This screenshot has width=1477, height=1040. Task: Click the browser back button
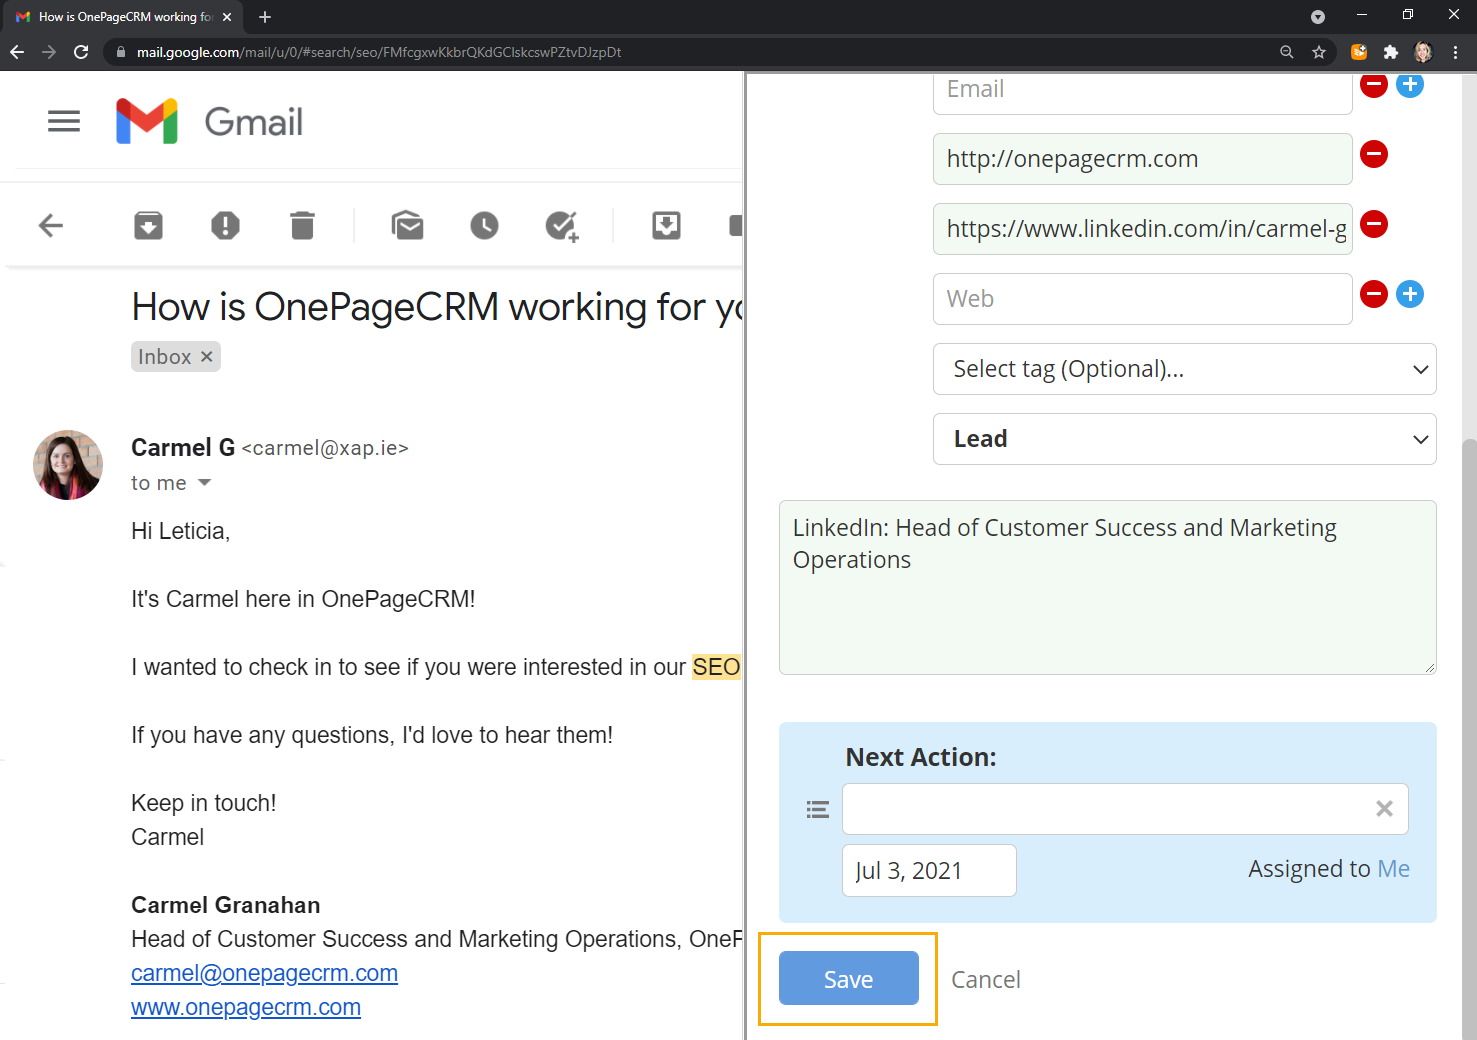tap(17, 52)
